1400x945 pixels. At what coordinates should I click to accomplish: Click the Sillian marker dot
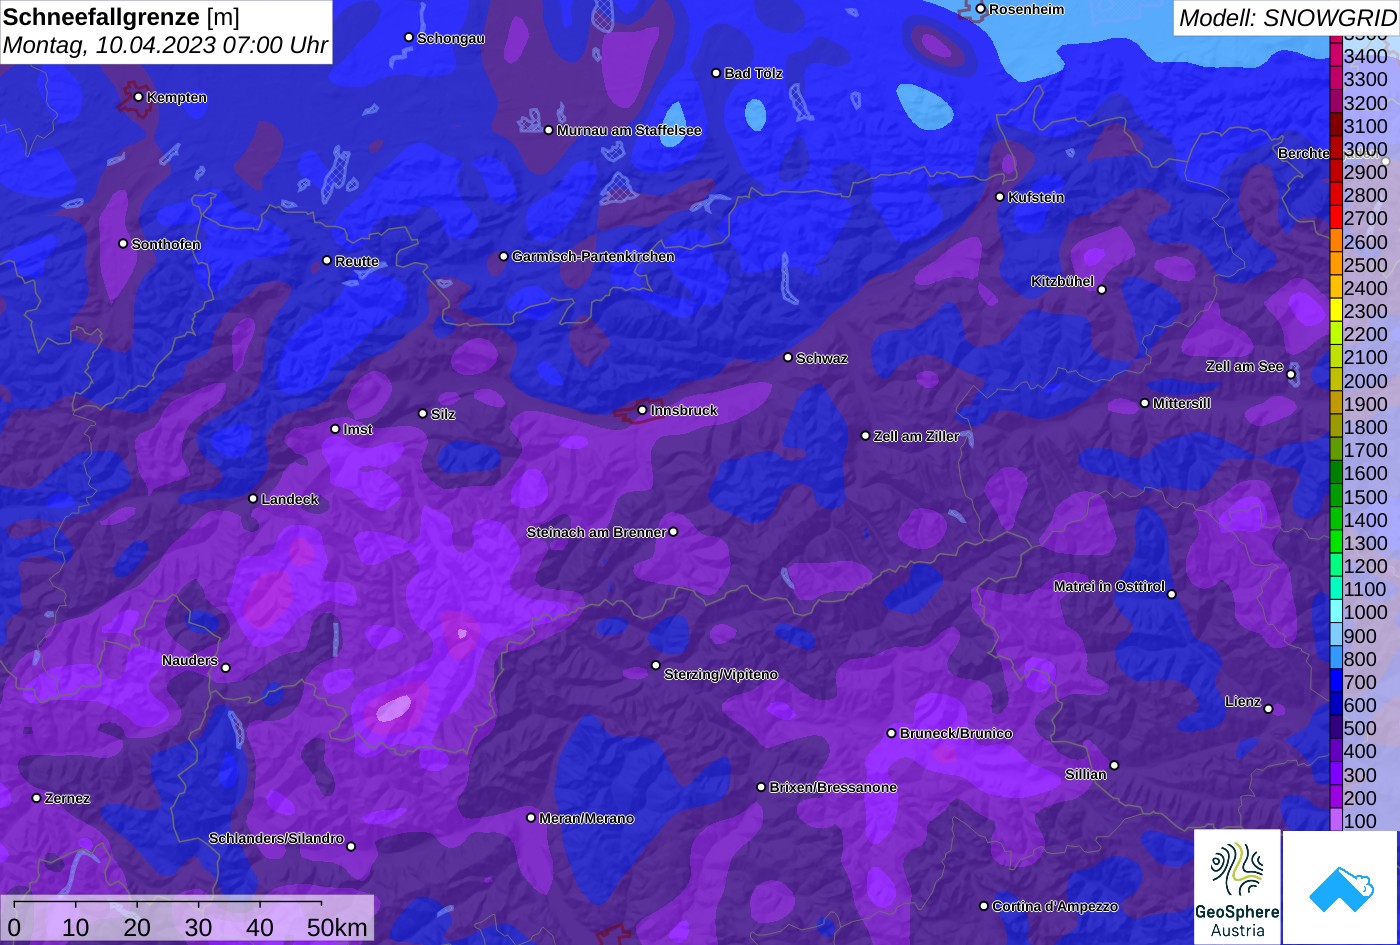click(1114, 766)
